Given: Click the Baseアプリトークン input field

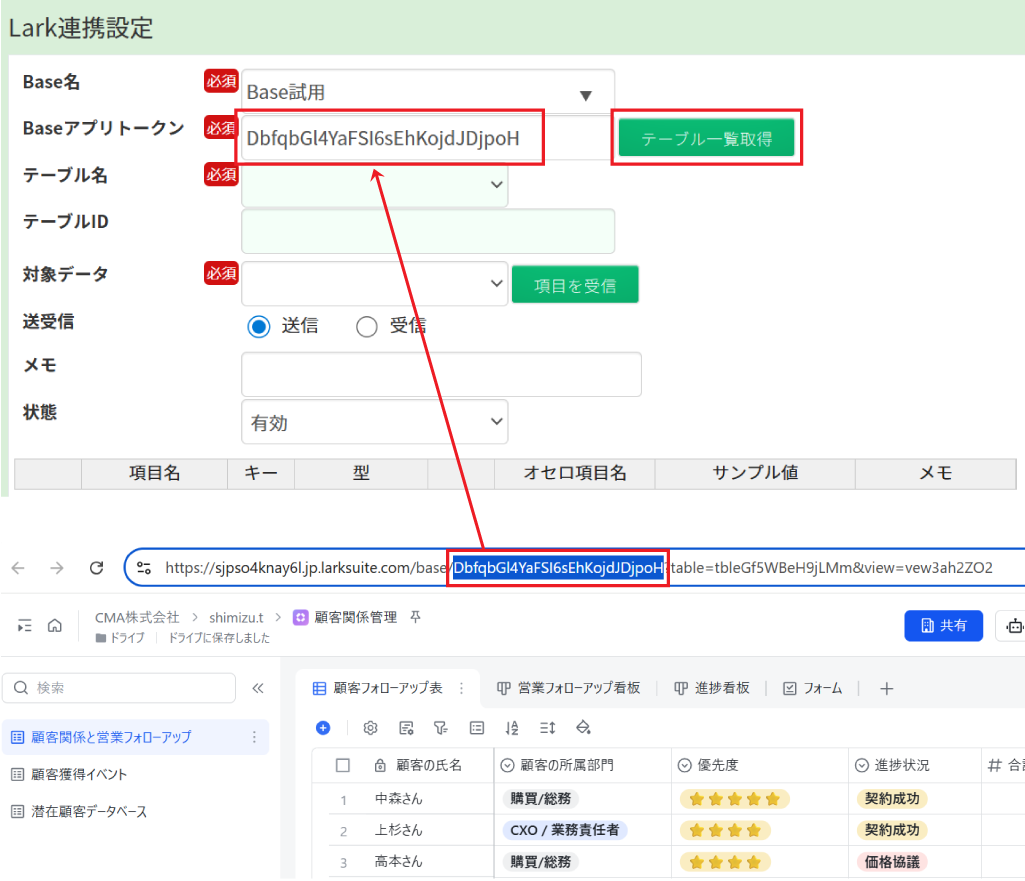Looking at the screenshot, I should click(428, 138).
